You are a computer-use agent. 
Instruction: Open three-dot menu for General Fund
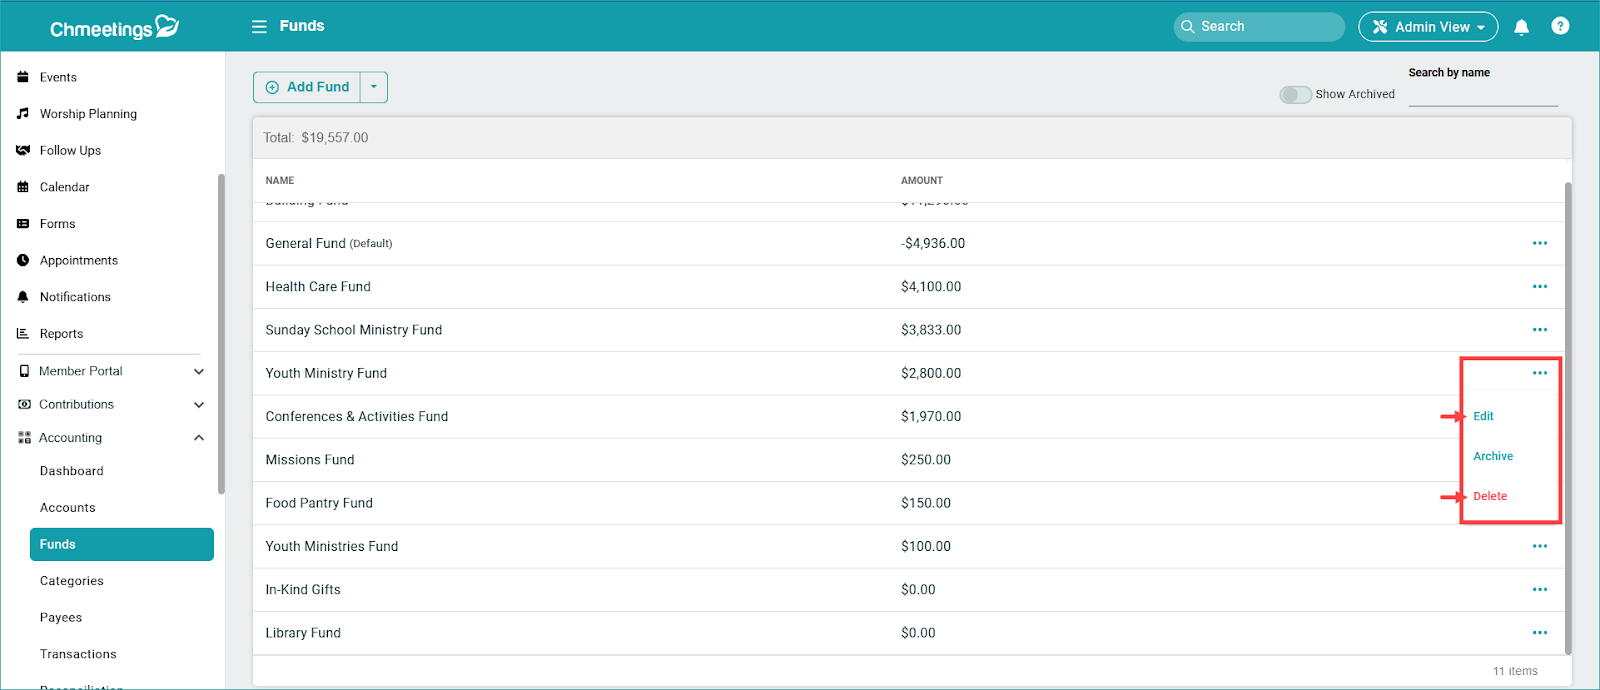pyautogui.click(x=1539, y=243)
